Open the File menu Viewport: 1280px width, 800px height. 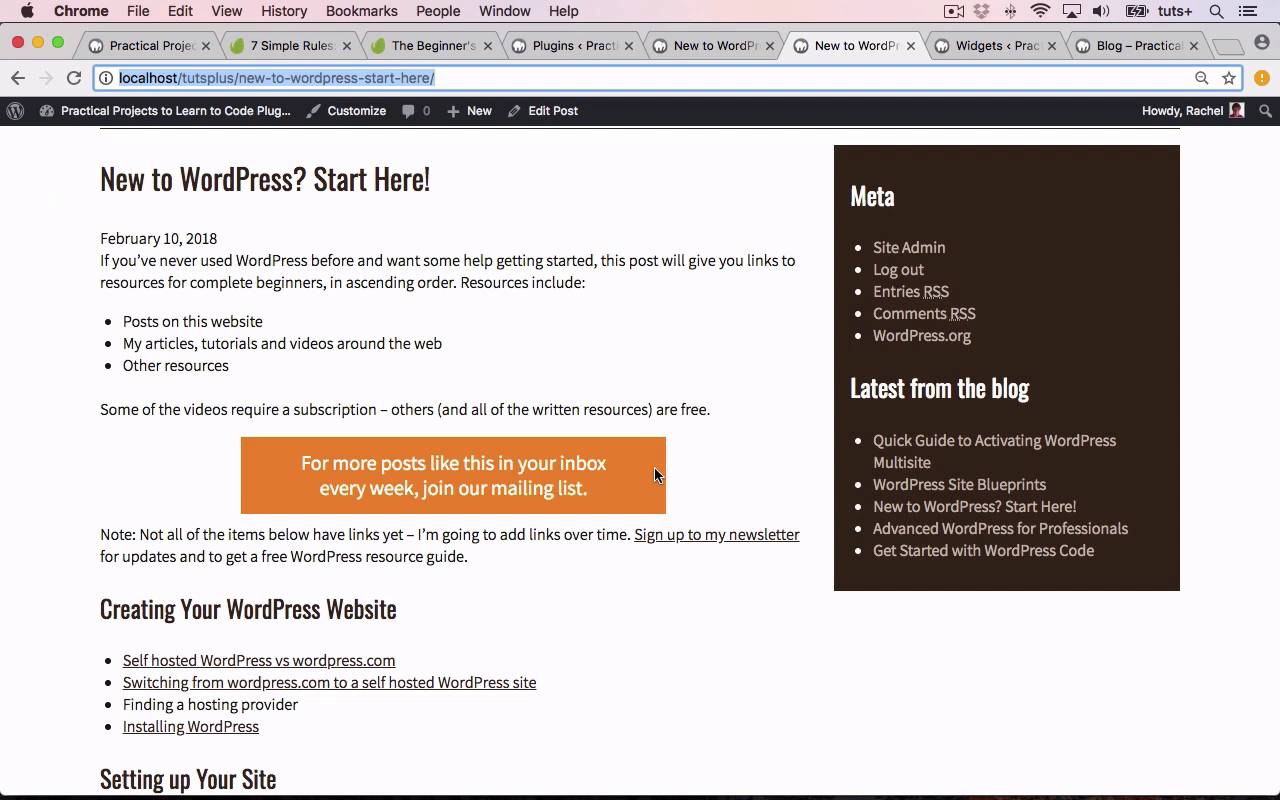tap(138, 11)
